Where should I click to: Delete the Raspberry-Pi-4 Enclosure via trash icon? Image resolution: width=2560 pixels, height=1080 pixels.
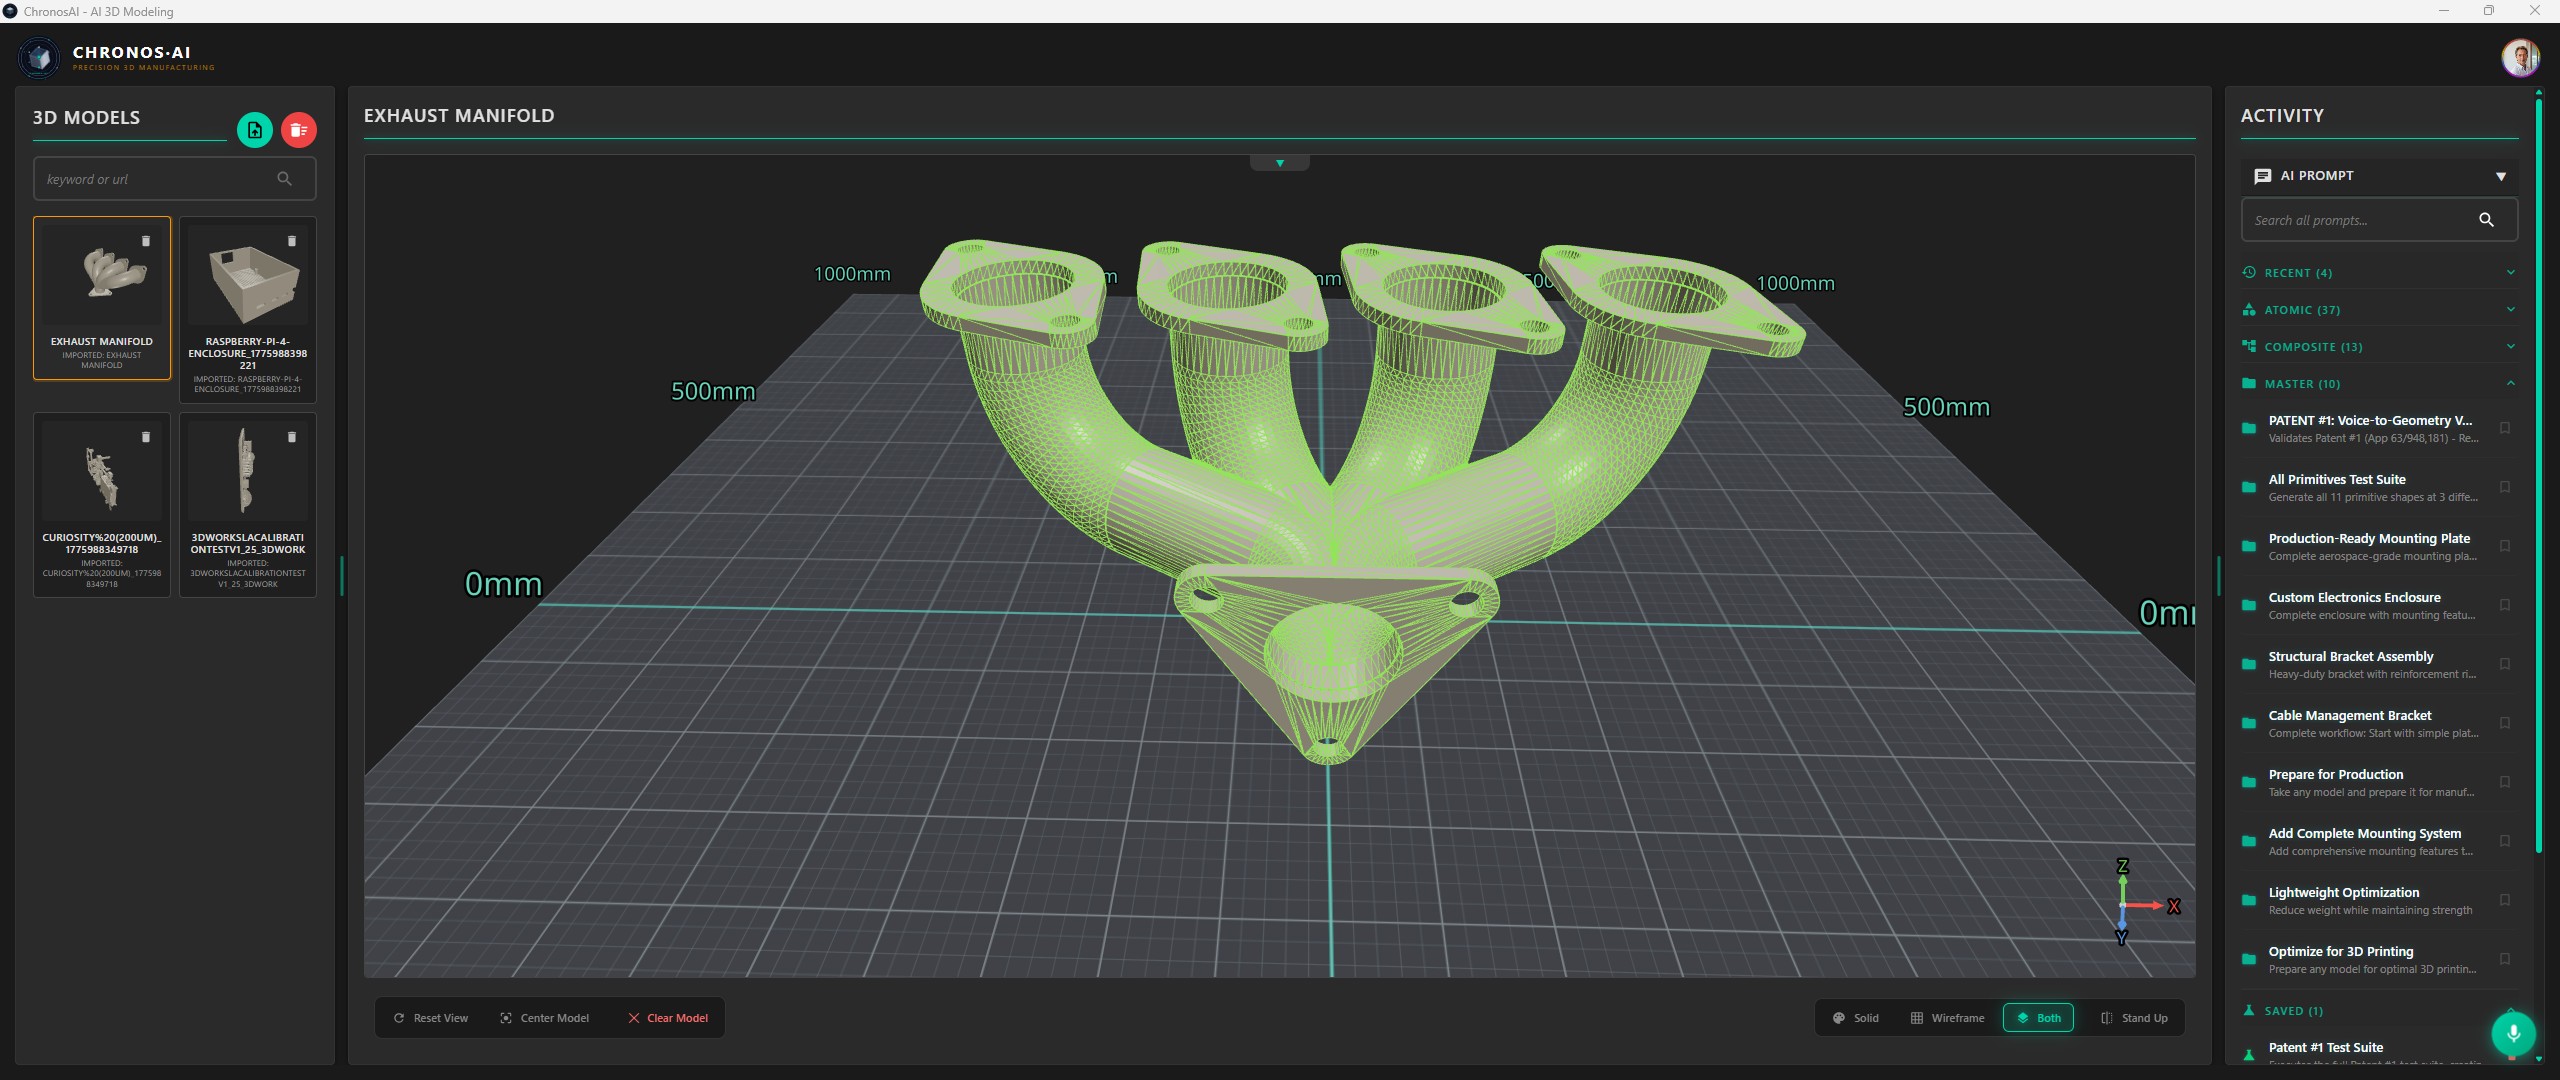(x=292, y=241)
